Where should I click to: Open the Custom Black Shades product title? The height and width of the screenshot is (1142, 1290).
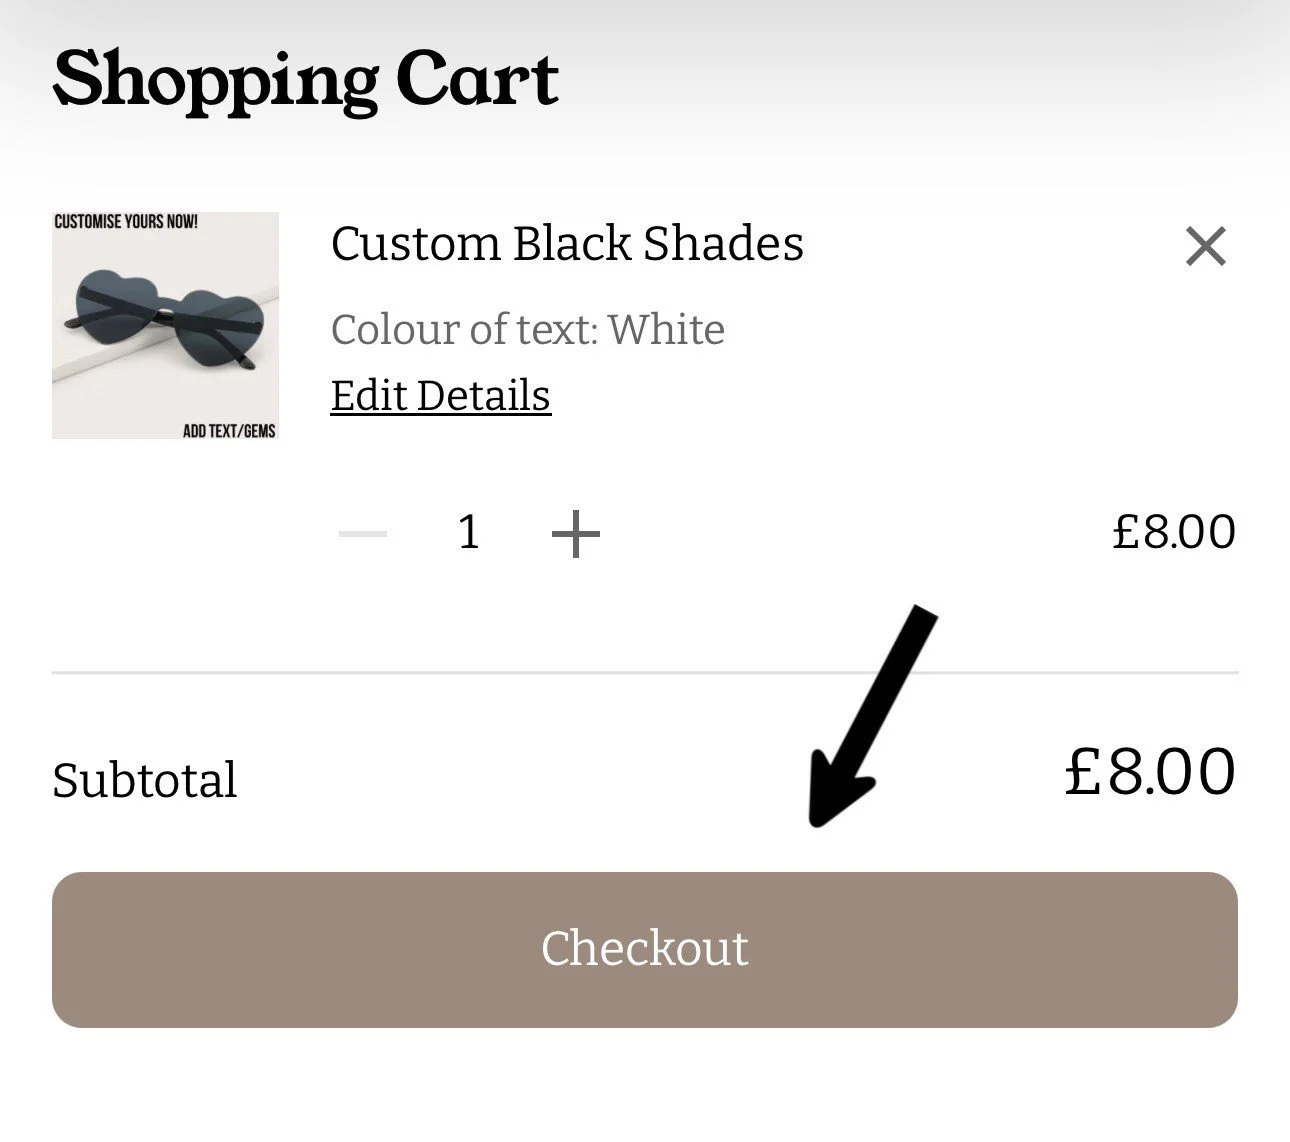click(567, 244)
